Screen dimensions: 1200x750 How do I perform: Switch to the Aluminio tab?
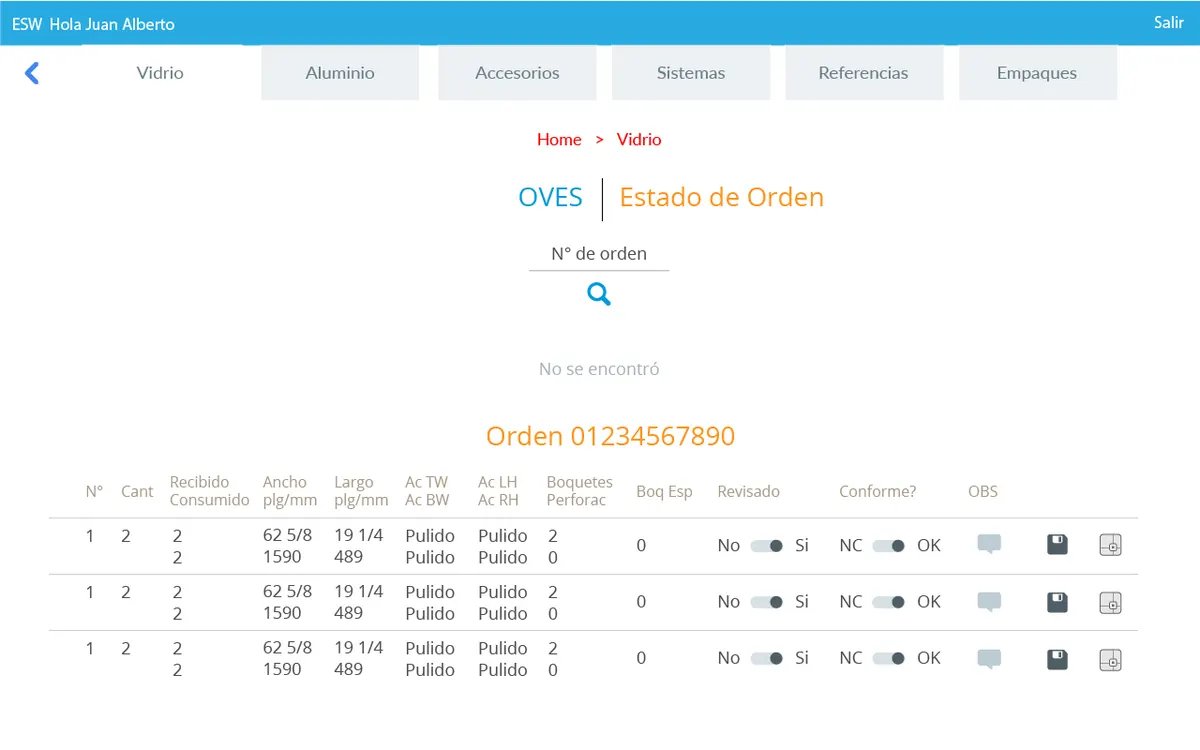point(340,73)
